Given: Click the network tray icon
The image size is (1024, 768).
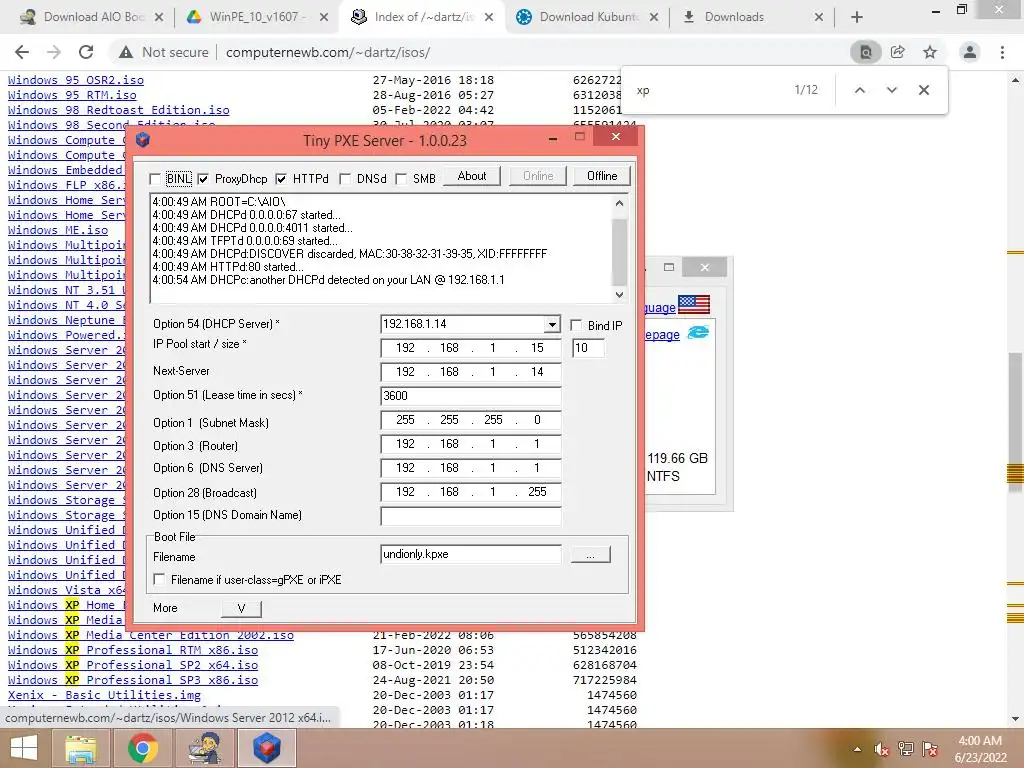Looking at the screenshot, I should (906, 749).
